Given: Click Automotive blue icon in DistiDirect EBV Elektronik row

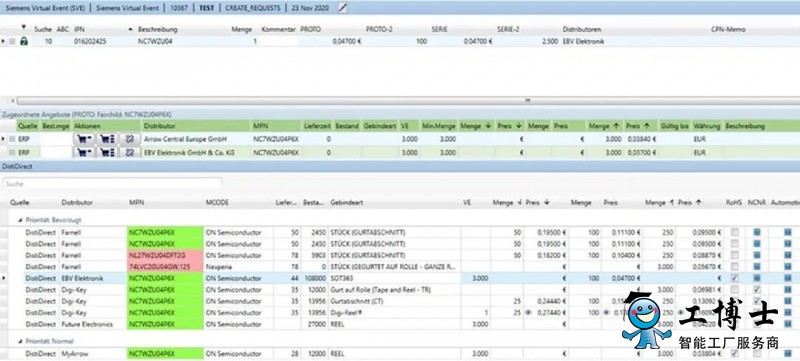Looking at the screenshot, I should tap(788, 278).
